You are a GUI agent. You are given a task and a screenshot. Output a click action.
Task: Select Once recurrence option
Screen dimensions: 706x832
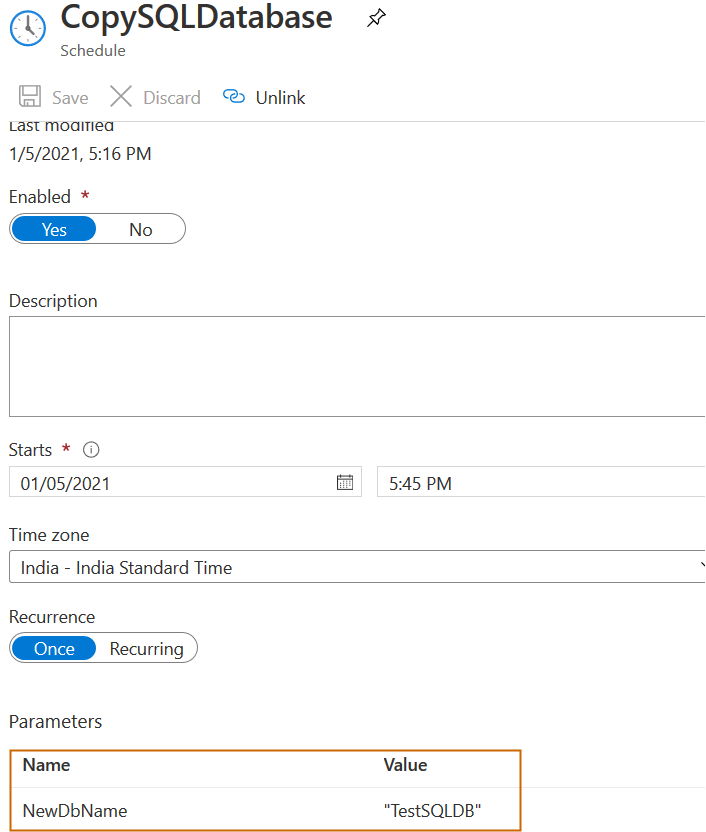pyautogui.click(x=54, y=648)
